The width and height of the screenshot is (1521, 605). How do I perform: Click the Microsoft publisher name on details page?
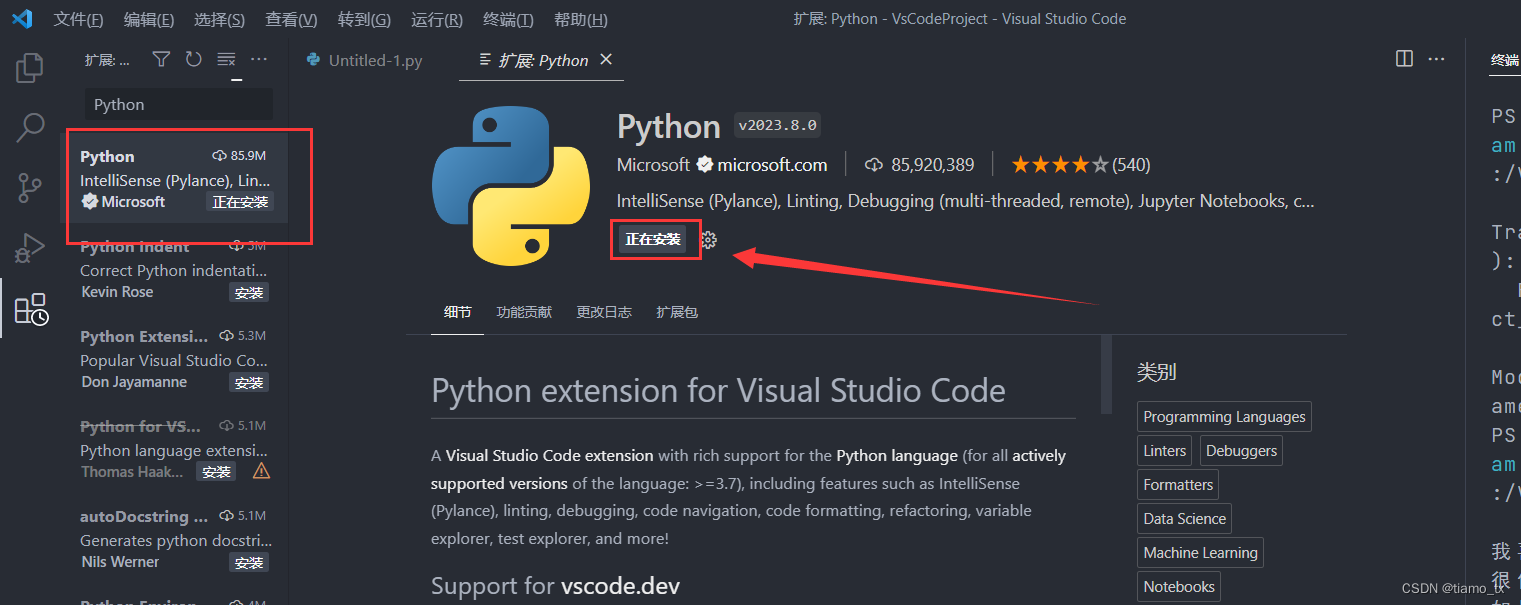point(653,164)
